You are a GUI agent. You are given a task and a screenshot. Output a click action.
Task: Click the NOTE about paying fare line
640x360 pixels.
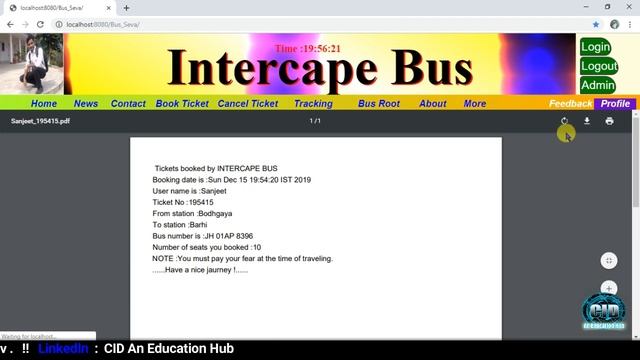tap(242, 258)
